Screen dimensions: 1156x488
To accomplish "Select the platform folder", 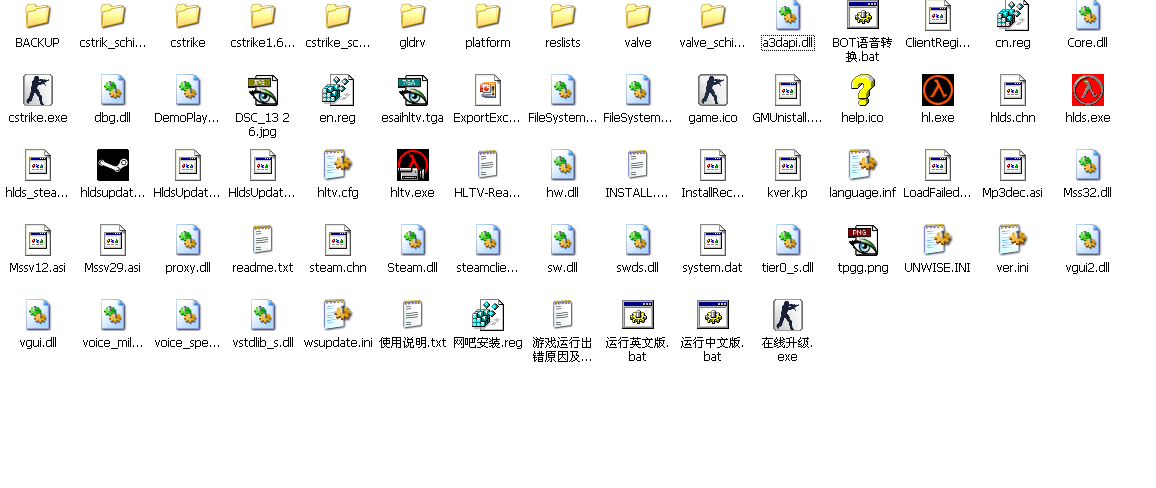I will (x=487, y=15).
